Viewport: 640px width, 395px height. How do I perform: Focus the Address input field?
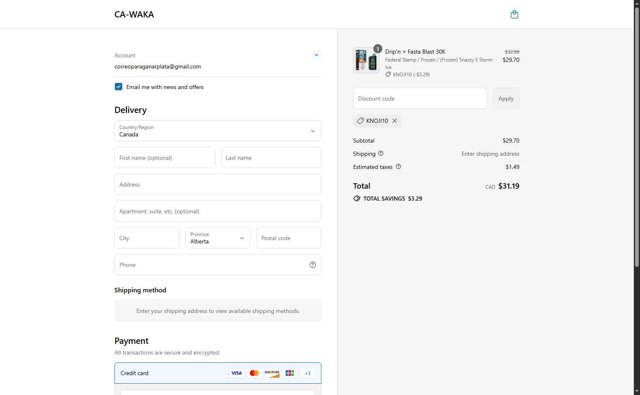pos(218,184)
